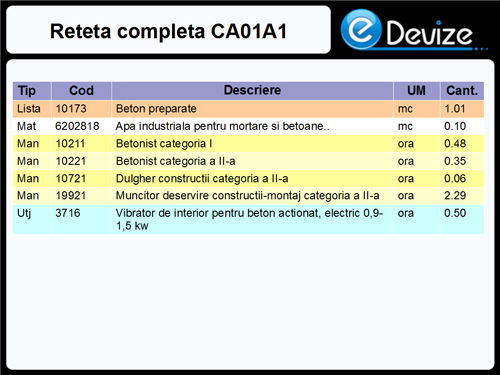Click quantity 2.29
This screenshot has height=375, width=500.
(455, 195)
